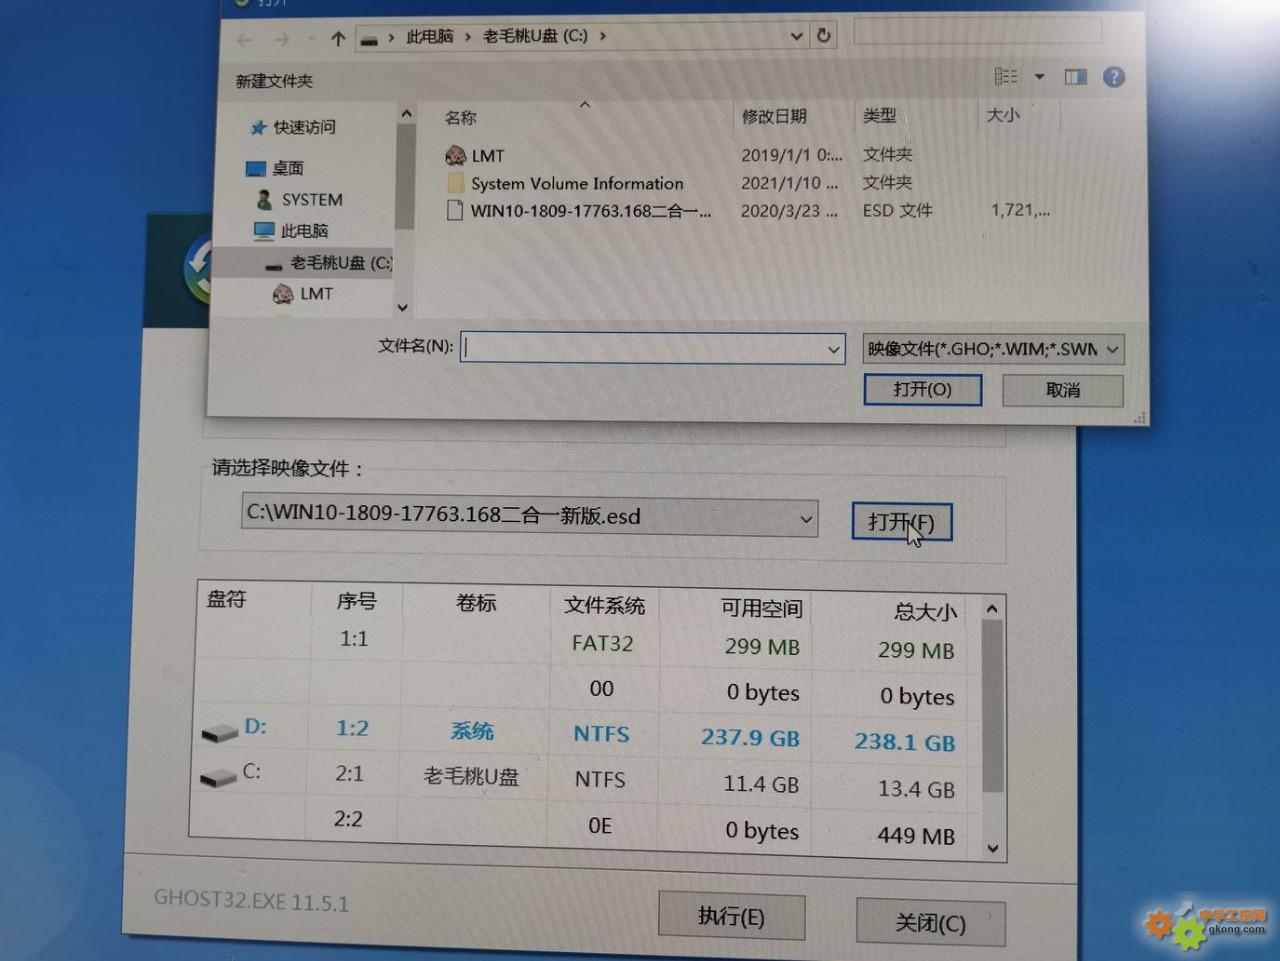Screen dimensions: 1280x961
Task: Click the 执行(E) execute button
Action: pyautogui.click(x=731, y=916)
